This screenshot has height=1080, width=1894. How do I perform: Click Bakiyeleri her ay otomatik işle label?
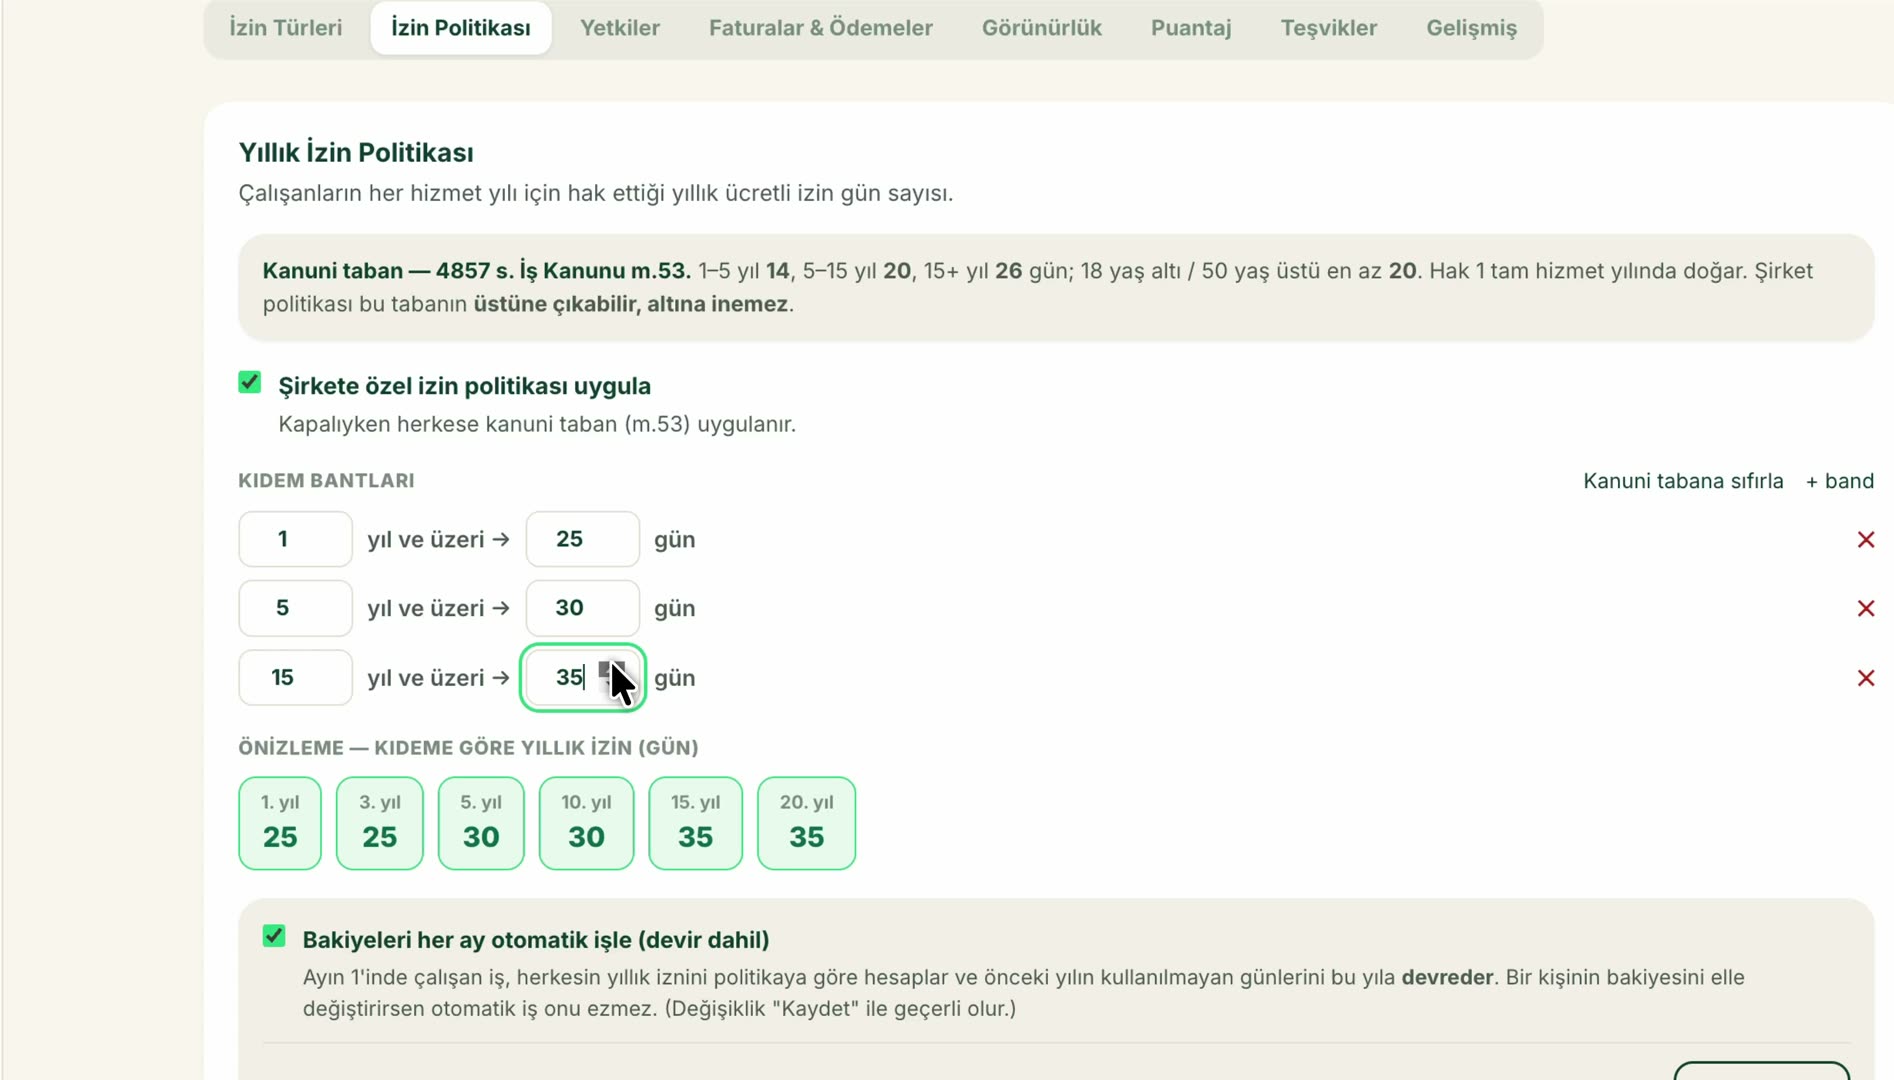click(x=536, y=940)
